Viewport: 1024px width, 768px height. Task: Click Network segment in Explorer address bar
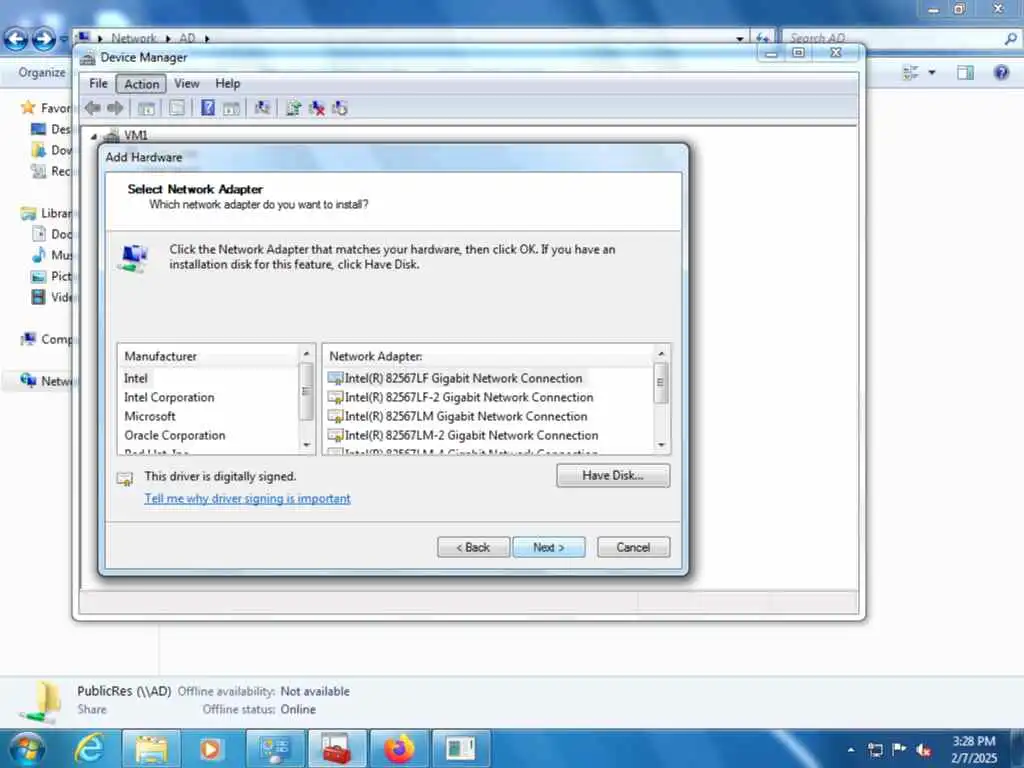[x=134, y=39]
